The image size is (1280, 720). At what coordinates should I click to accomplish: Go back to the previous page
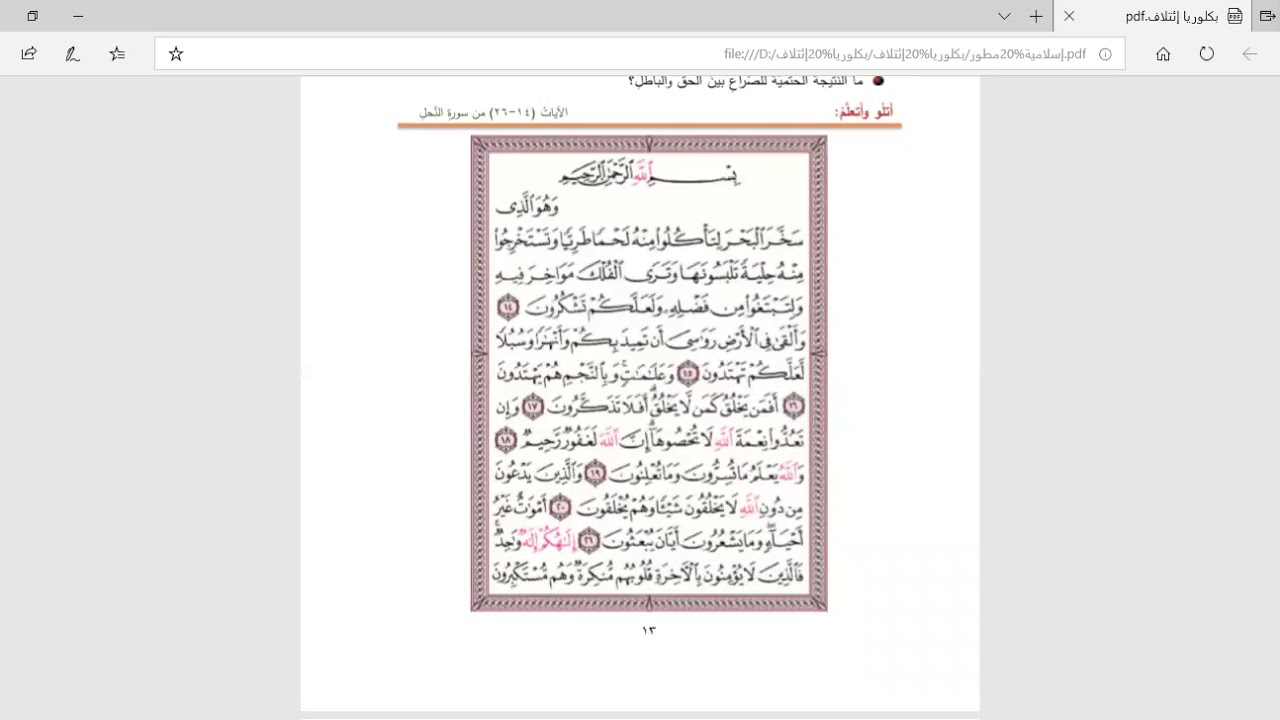click(1250, 54)
